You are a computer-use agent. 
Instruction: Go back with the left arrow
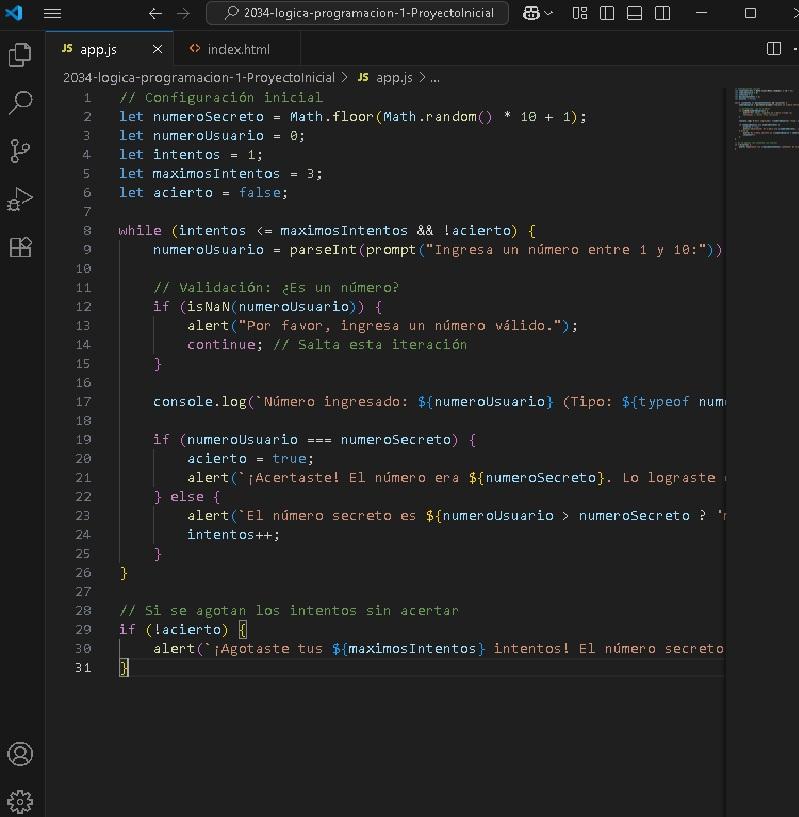pyautogui.click(x=155, y=13)
